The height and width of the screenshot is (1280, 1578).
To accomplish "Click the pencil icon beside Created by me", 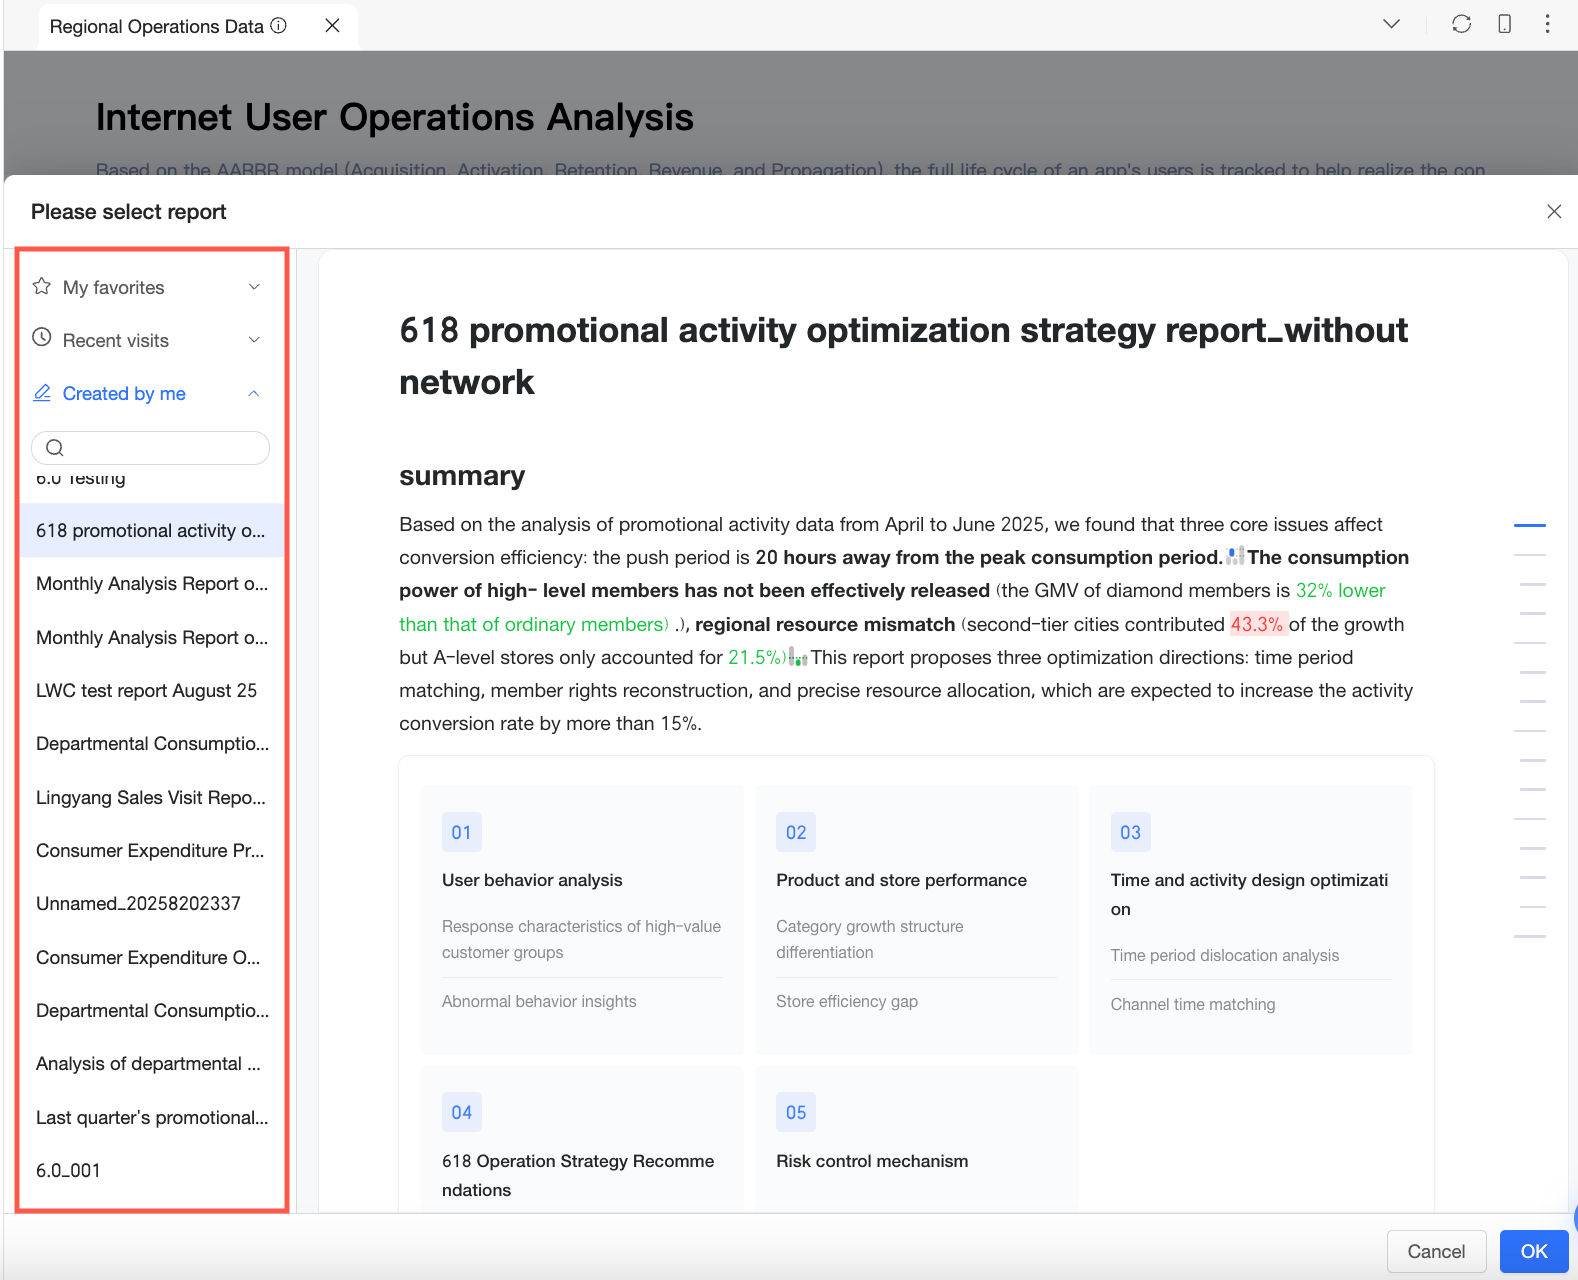I will coord(42,393).
